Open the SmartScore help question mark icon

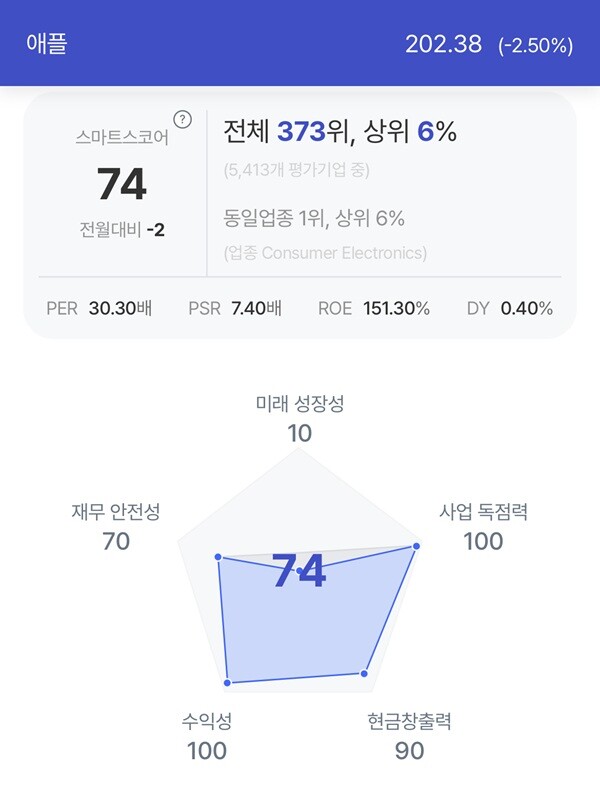coord(182,120)
